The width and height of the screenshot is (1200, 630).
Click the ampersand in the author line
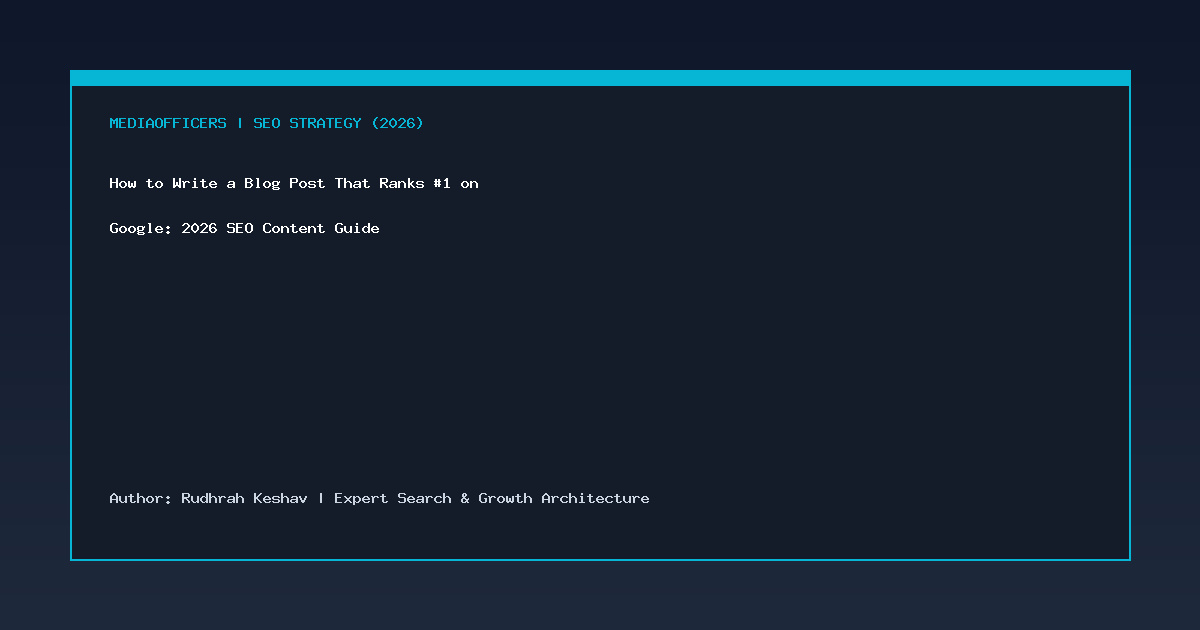pyautogui.click(x=465, y=498)
